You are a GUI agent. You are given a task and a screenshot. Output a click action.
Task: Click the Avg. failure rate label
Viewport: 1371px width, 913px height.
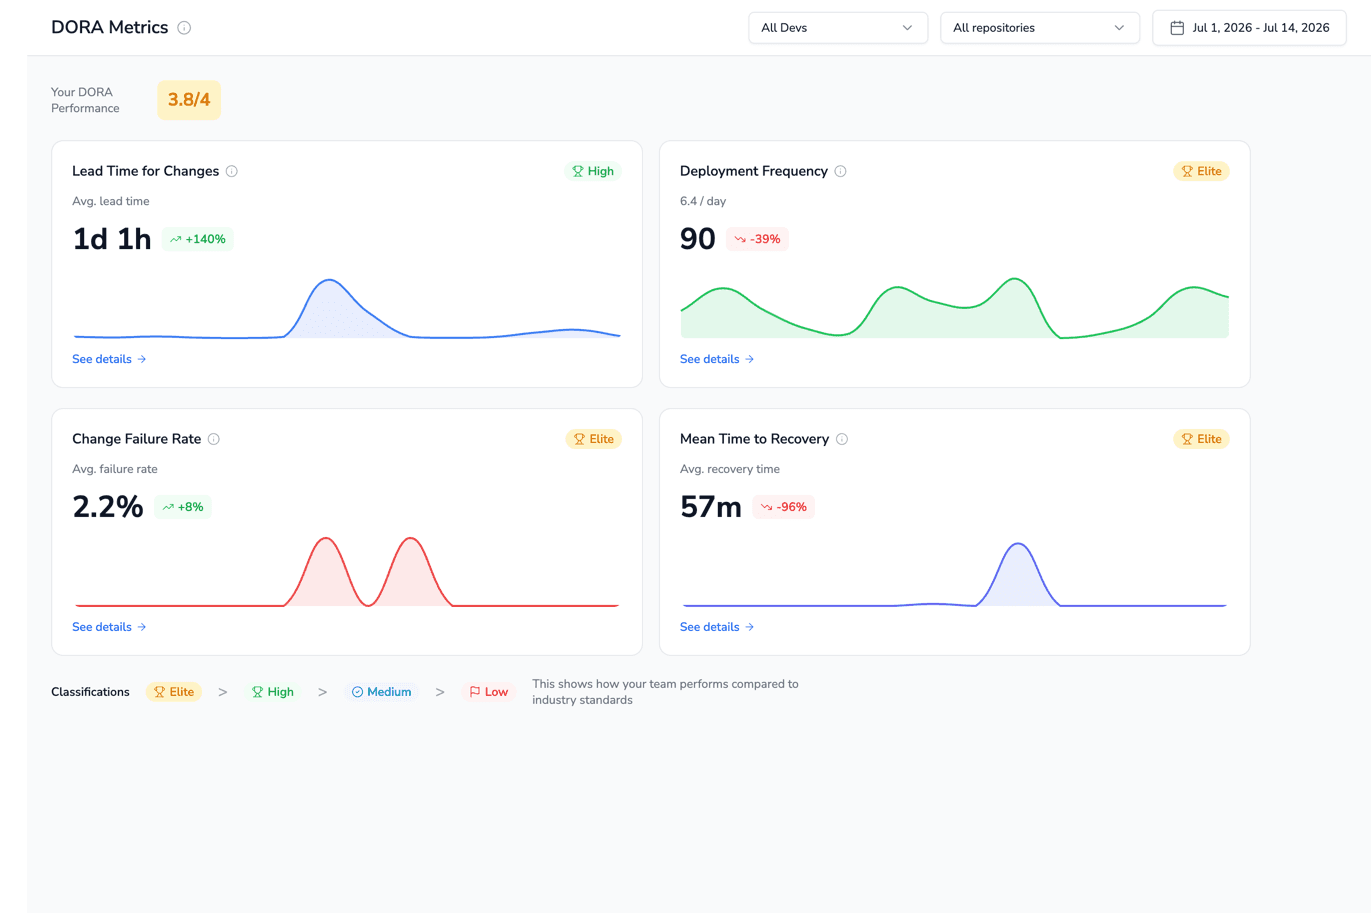(115, 469)
